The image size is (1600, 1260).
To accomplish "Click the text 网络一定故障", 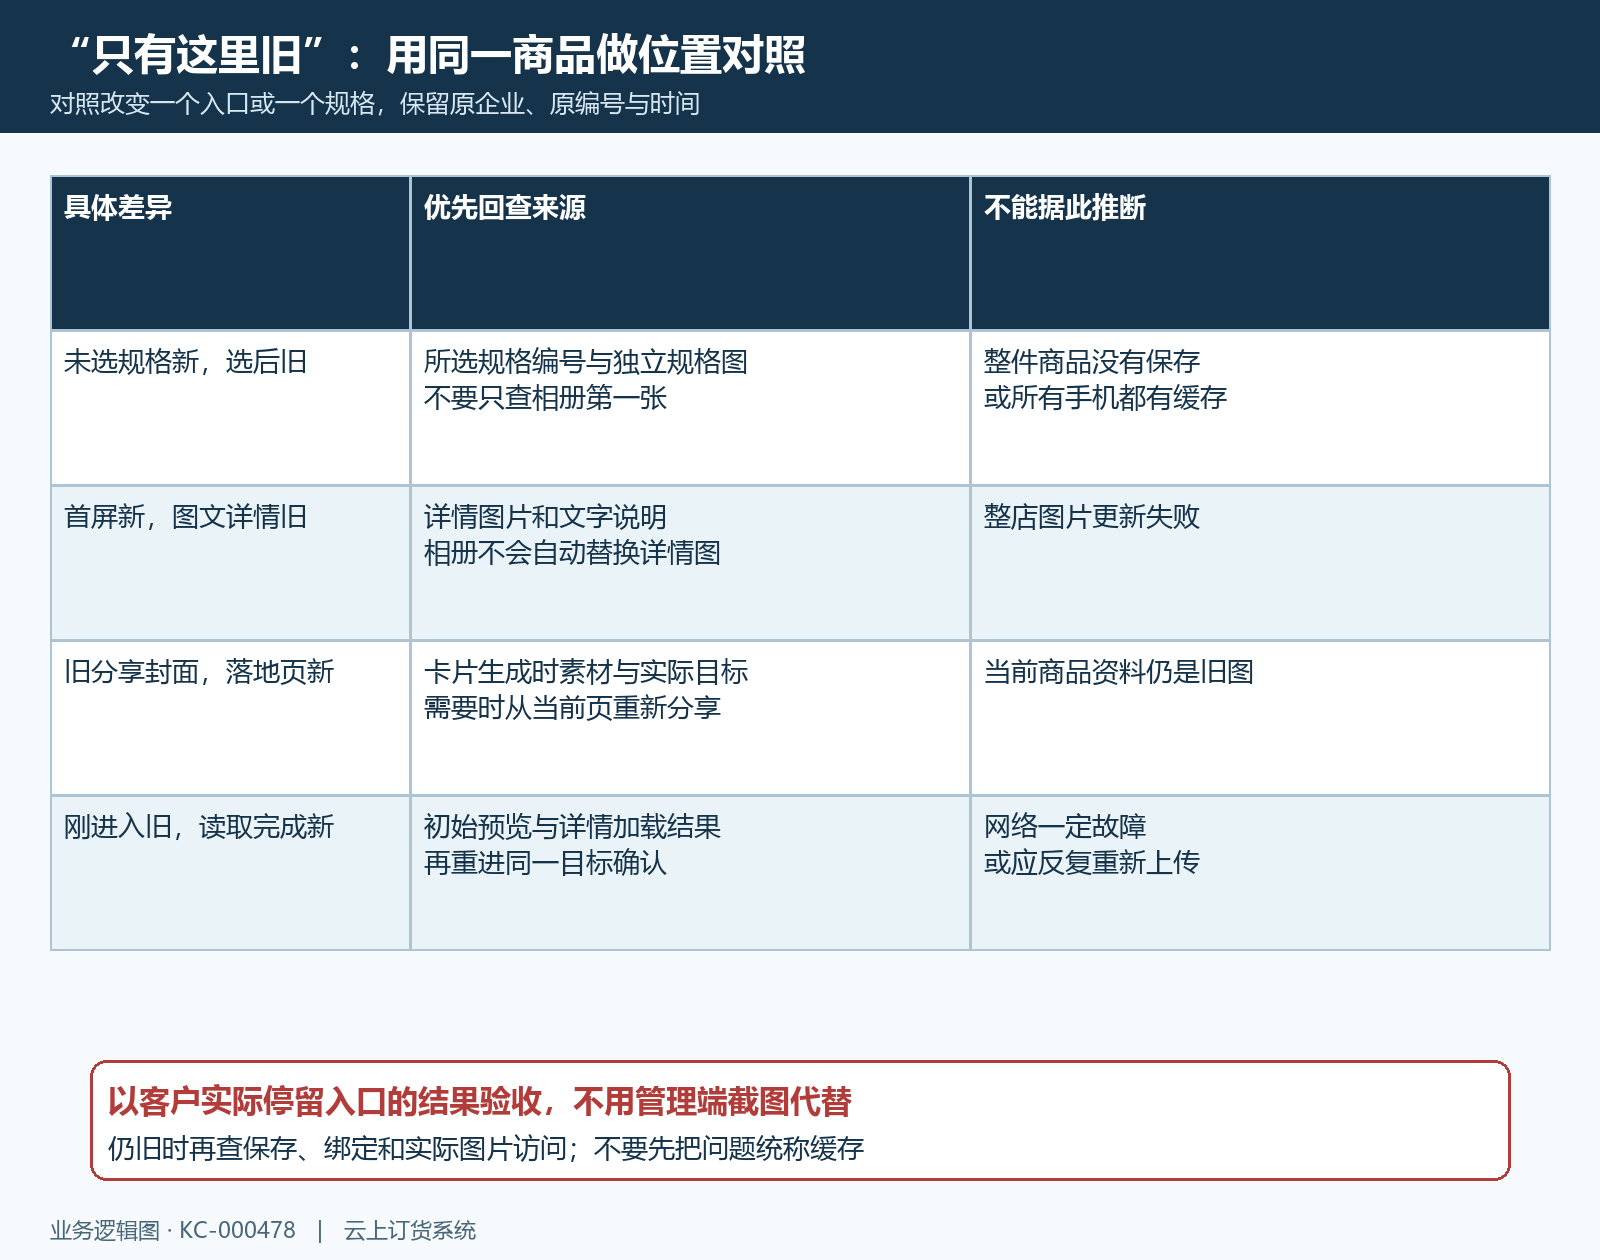I will coord(1065,827).
